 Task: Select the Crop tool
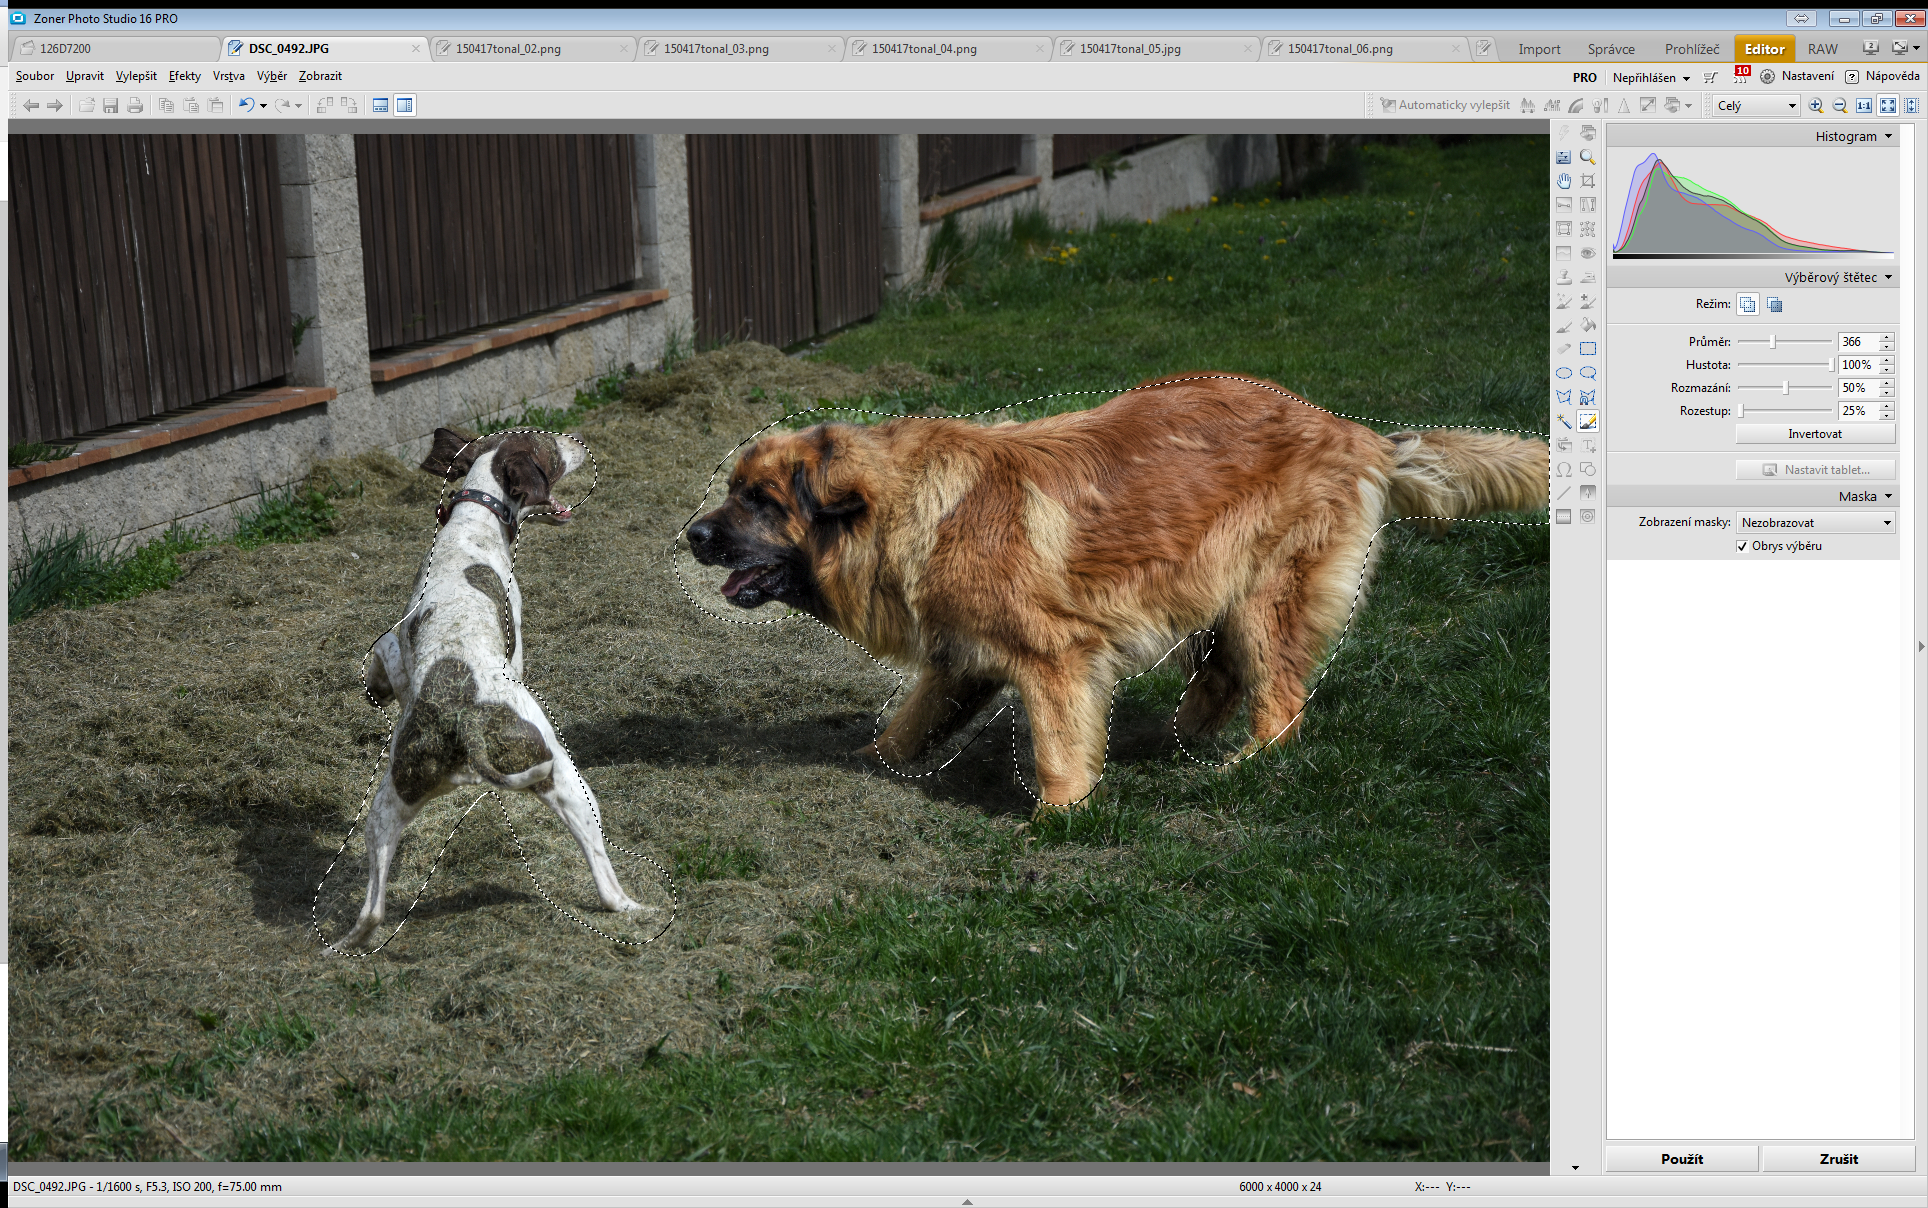click(x=1588, y=181)
